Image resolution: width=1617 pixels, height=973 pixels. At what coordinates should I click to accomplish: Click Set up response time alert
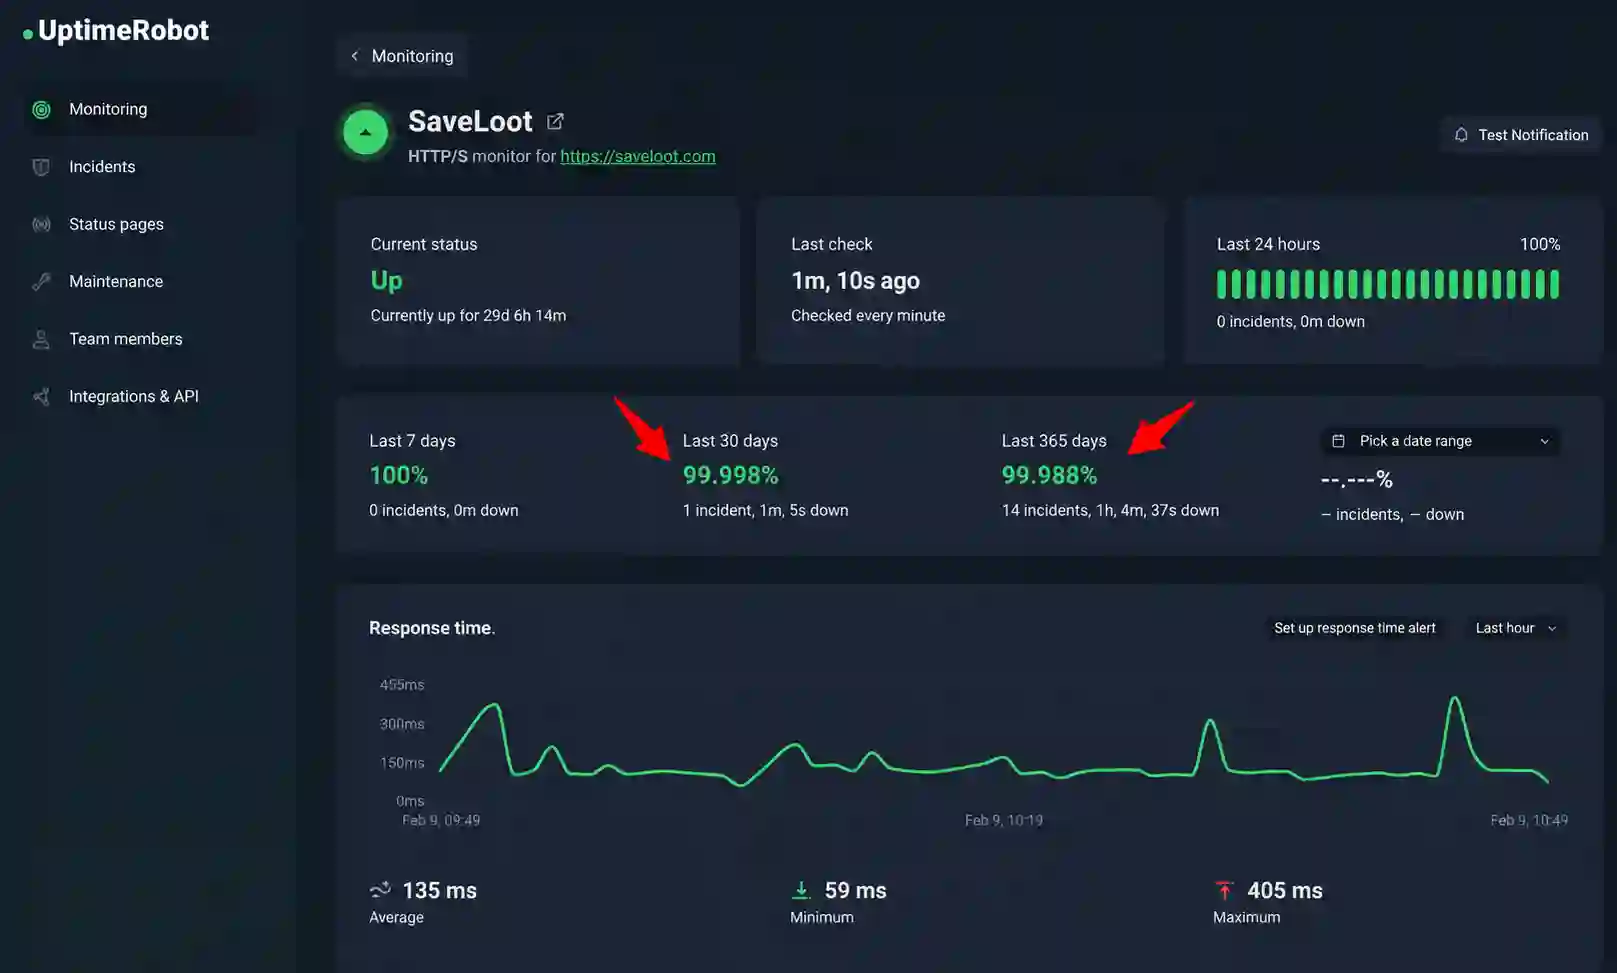(1354, 628)
